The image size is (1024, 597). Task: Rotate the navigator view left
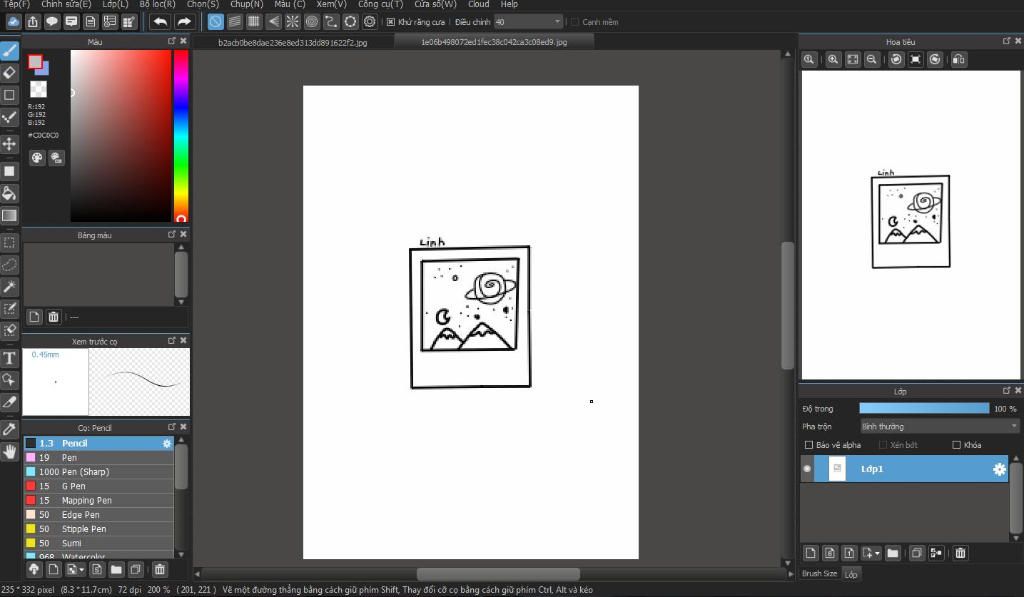click(x=896, y=59)
